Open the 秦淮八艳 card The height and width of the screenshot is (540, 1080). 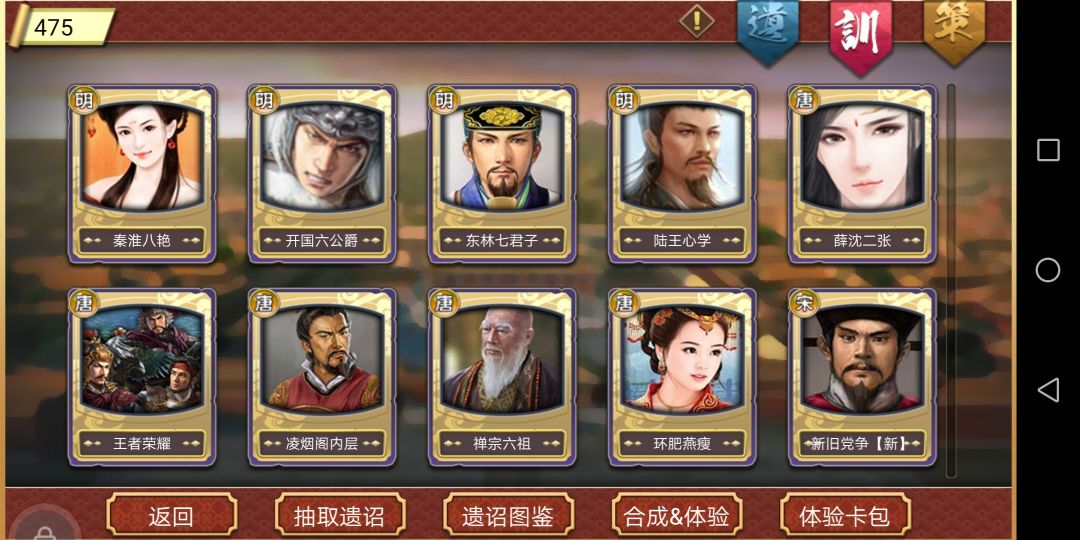pyautogui.click(x=142, y=174)
